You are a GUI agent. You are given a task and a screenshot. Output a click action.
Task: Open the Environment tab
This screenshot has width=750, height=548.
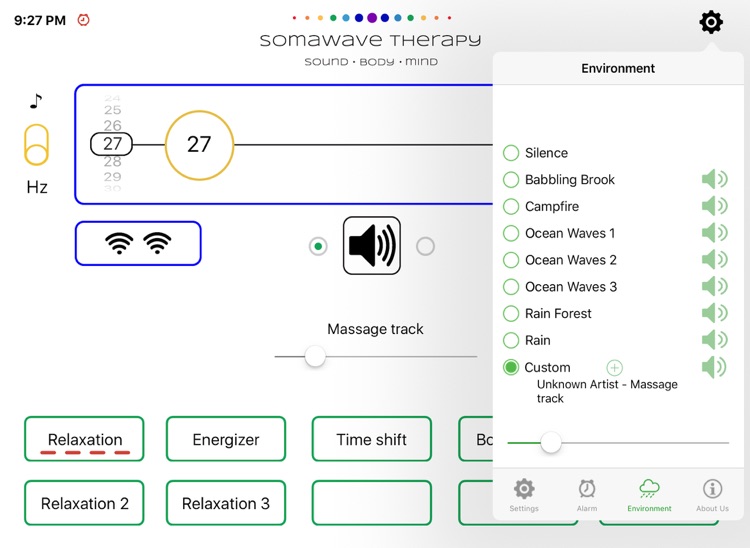[649, 495]
